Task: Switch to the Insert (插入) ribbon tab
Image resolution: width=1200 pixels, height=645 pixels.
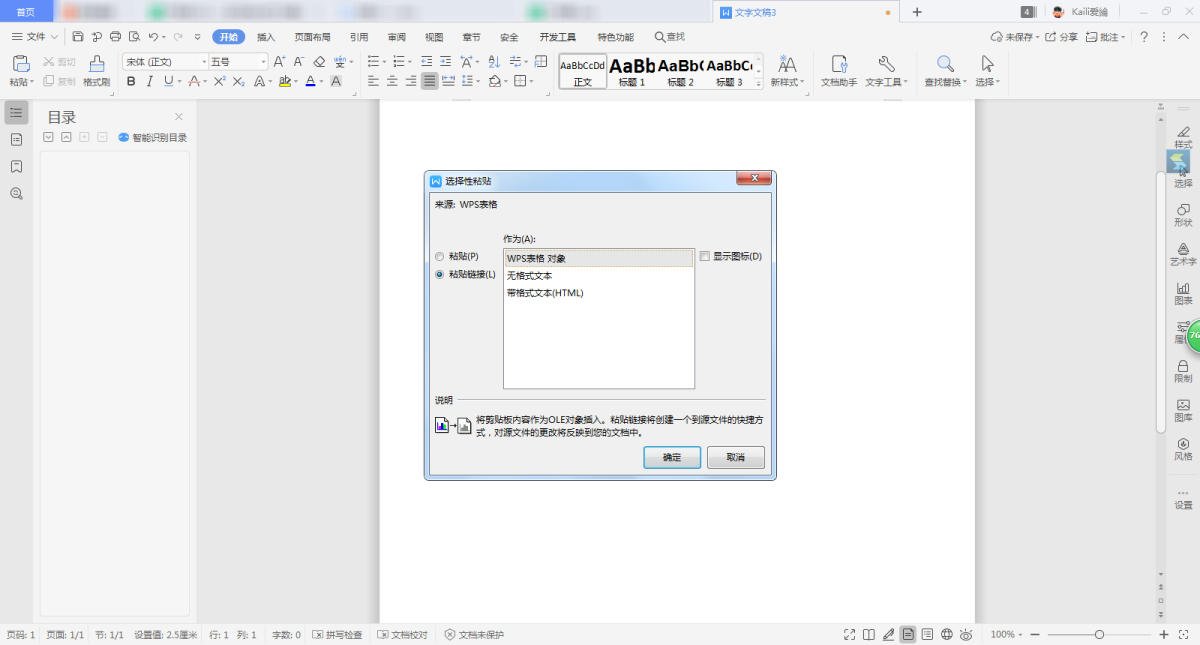Action: [266, 37]
